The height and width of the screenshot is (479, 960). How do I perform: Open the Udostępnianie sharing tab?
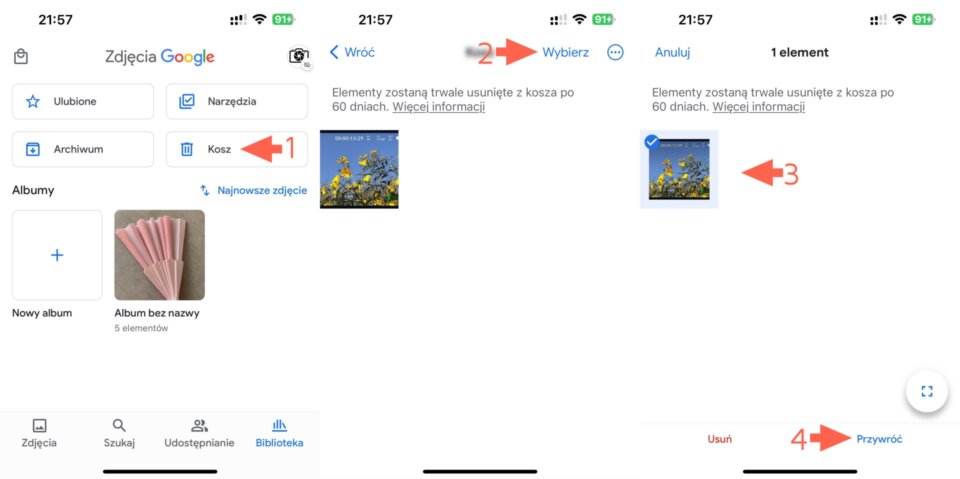click(199, 434)
